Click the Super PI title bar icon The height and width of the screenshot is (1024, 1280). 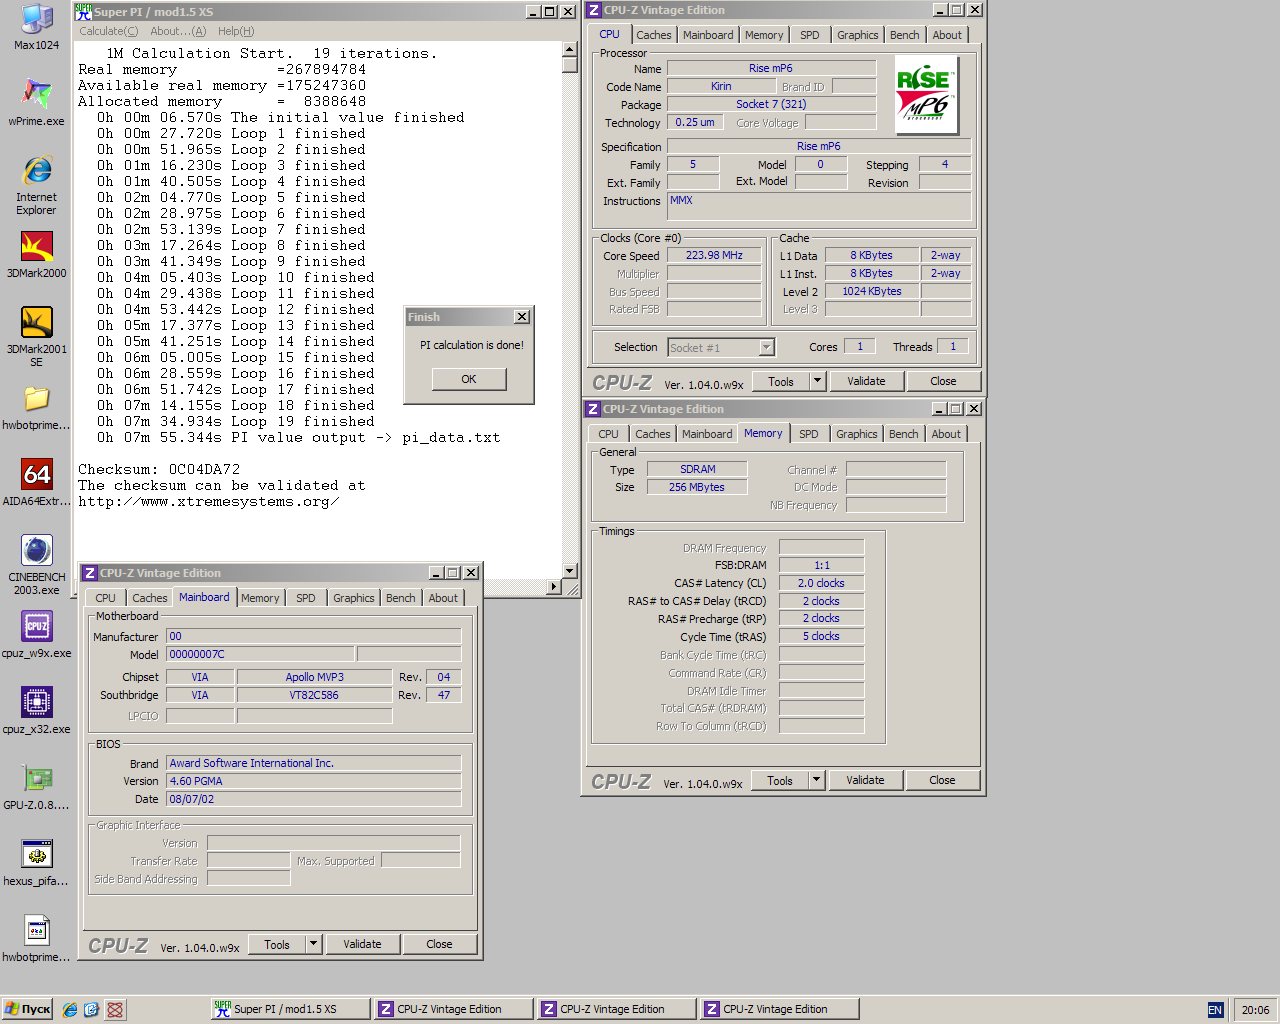(83, 11)
